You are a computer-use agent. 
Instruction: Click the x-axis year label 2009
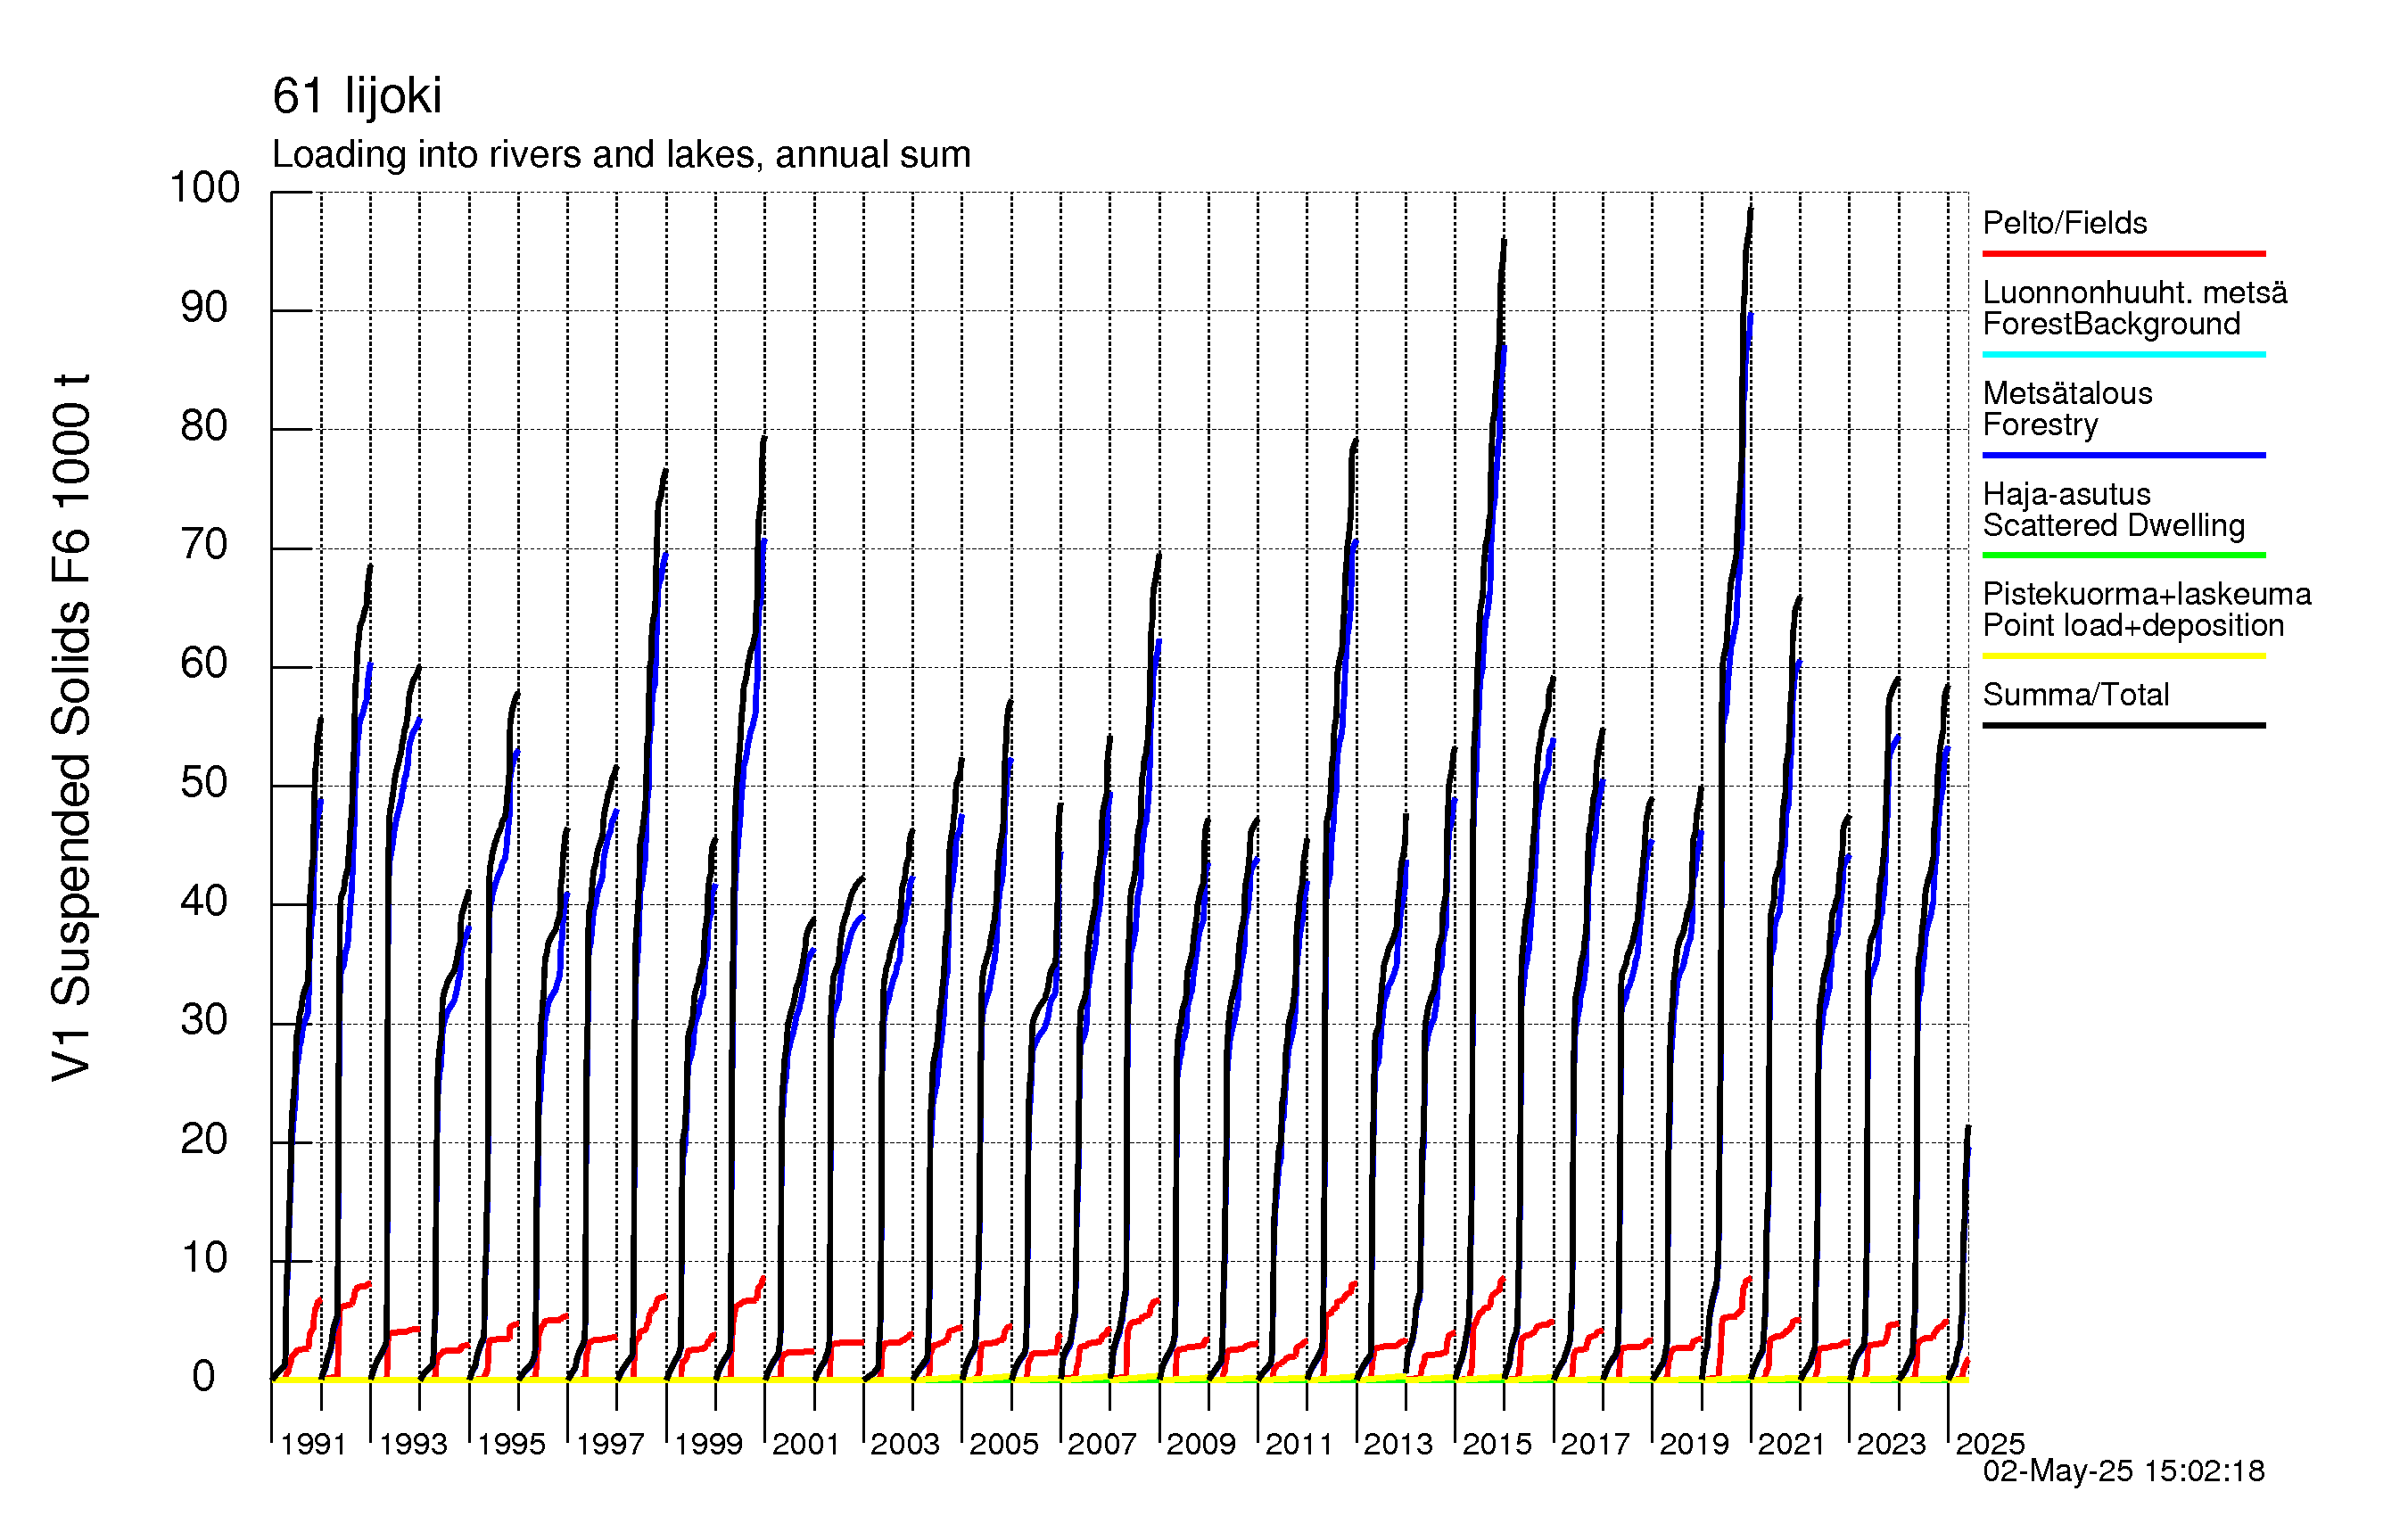[1201, 1445]
